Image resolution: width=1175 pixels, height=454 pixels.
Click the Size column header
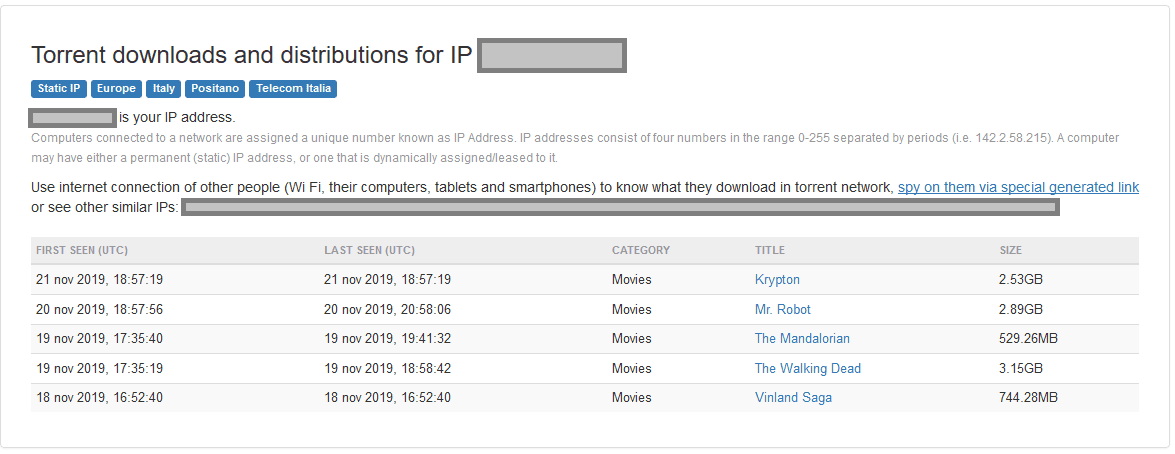(x=1010, y=250)
